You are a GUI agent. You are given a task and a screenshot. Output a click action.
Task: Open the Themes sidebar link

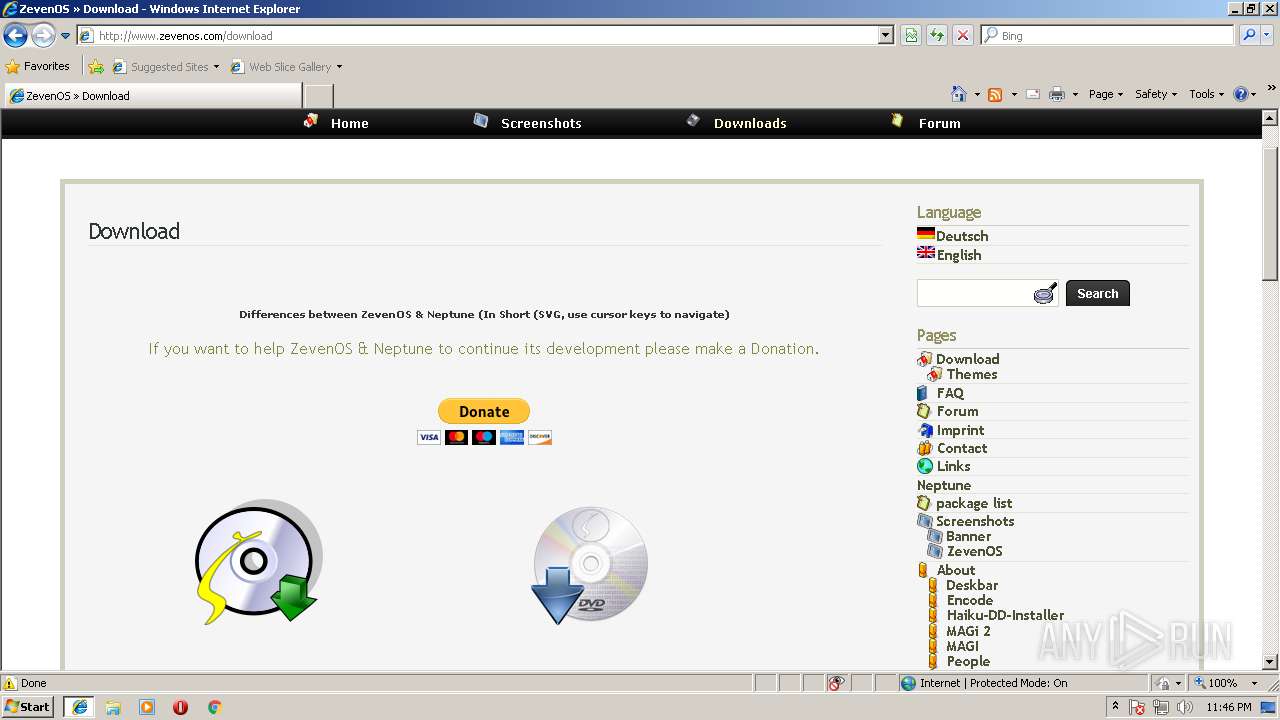tap(971, 374)
